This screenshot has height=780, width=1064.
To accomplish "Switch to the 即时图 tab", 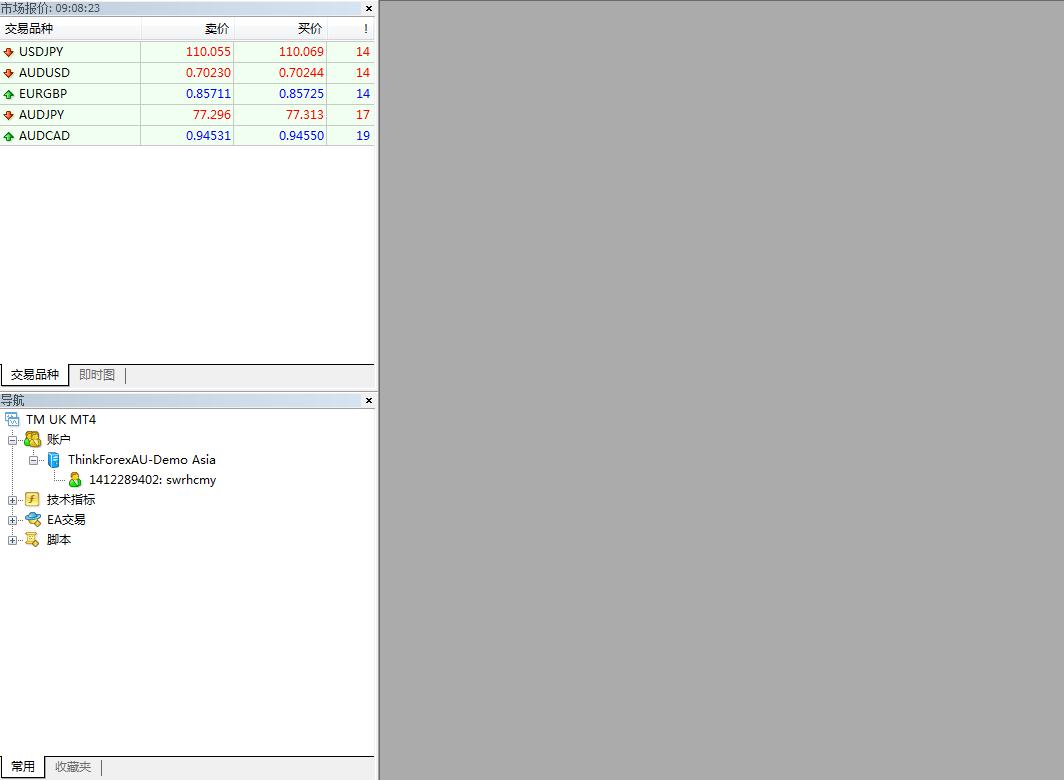I will [97, 375].
